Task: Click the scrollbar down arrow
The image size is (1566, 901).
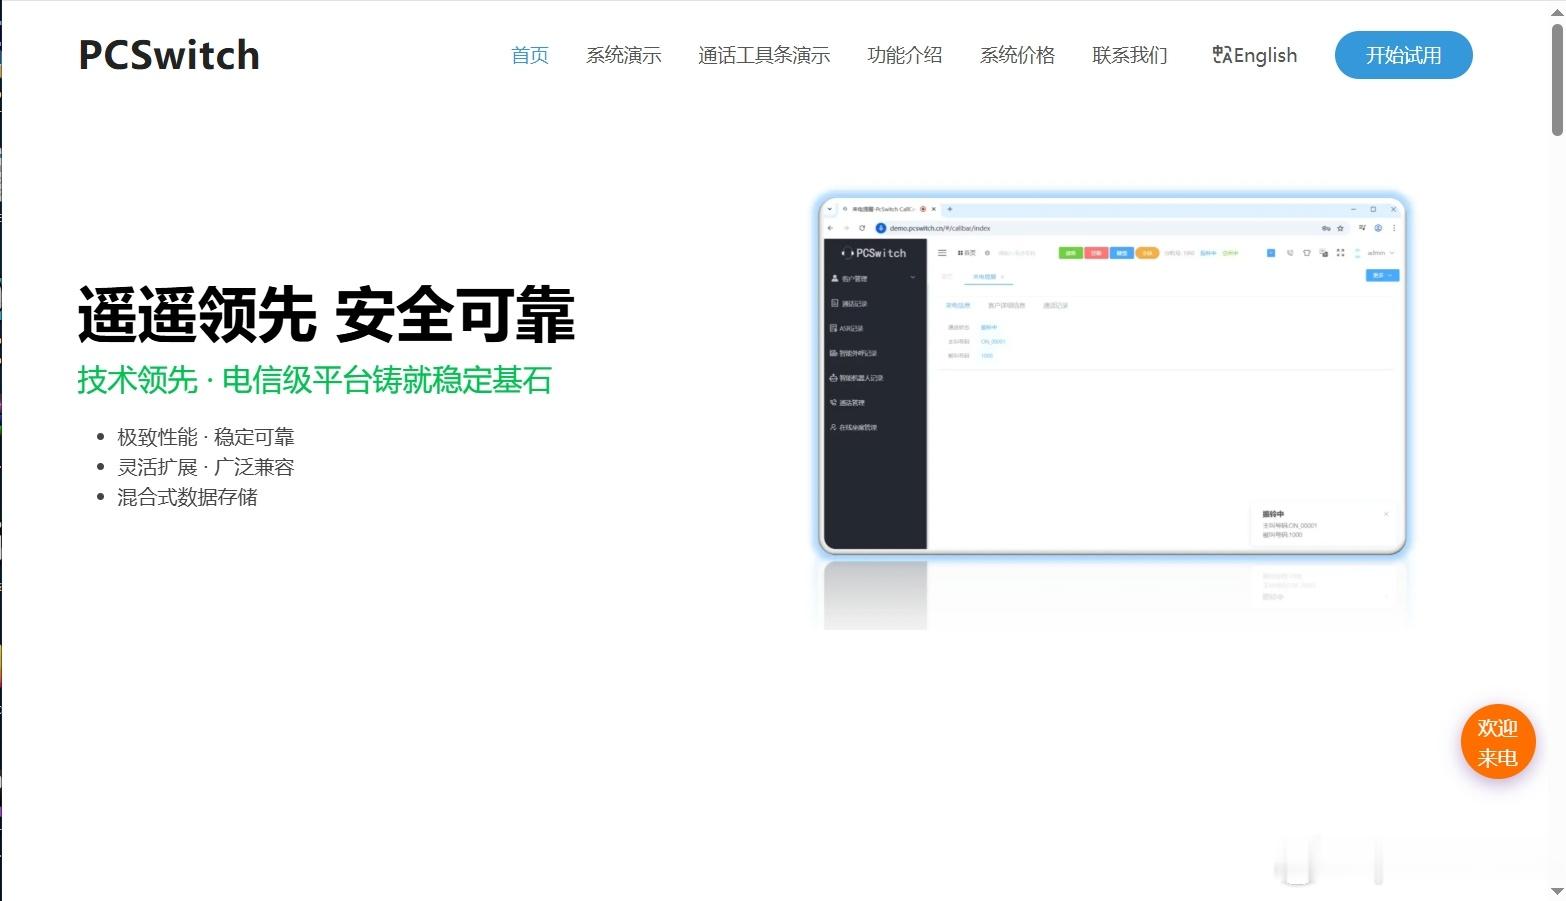Action: pos(1557,891)
